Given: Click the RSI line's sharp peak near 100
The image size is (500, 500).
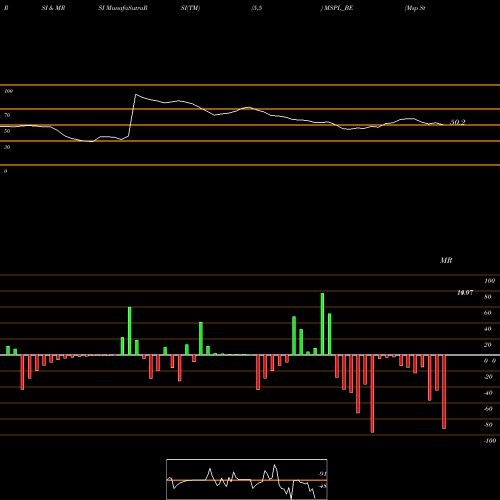Looking at the screenshot, I should tap(136, 95).
